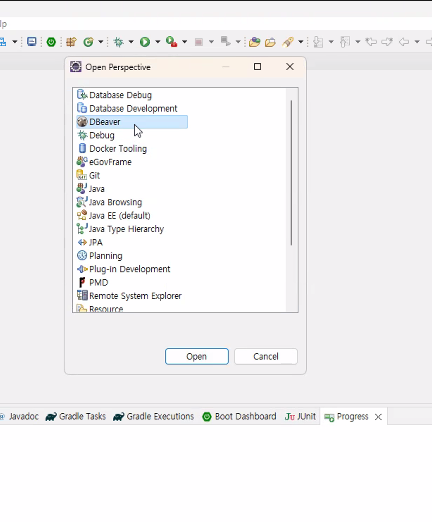Open dropdown beside red-badged Run icon
The width and height of the screenshot is (432, 523).
click(x=184, y=42)
